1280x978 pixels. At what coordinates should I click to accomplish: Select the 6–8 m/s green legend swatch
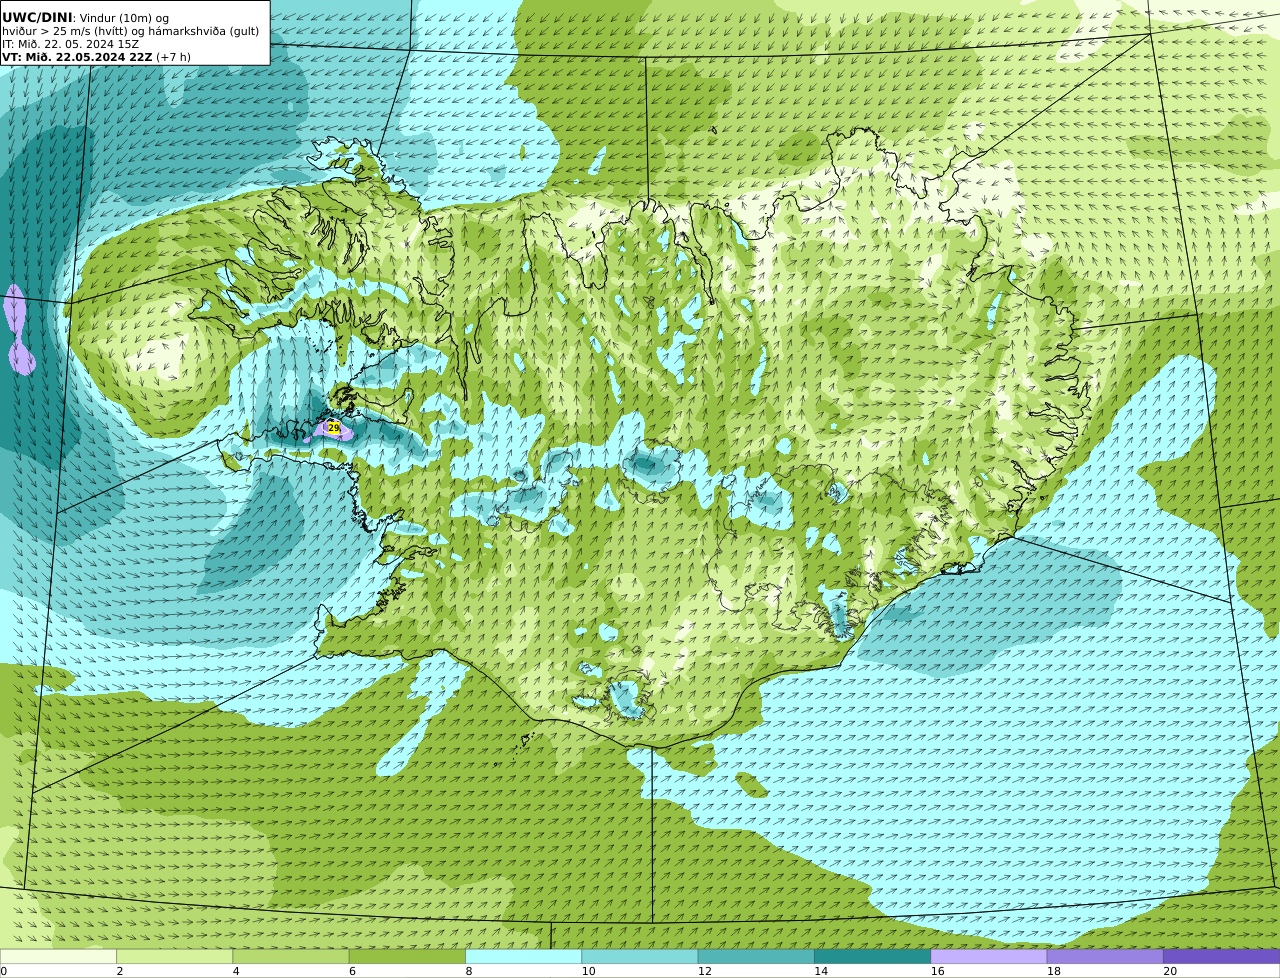[407, 956]
